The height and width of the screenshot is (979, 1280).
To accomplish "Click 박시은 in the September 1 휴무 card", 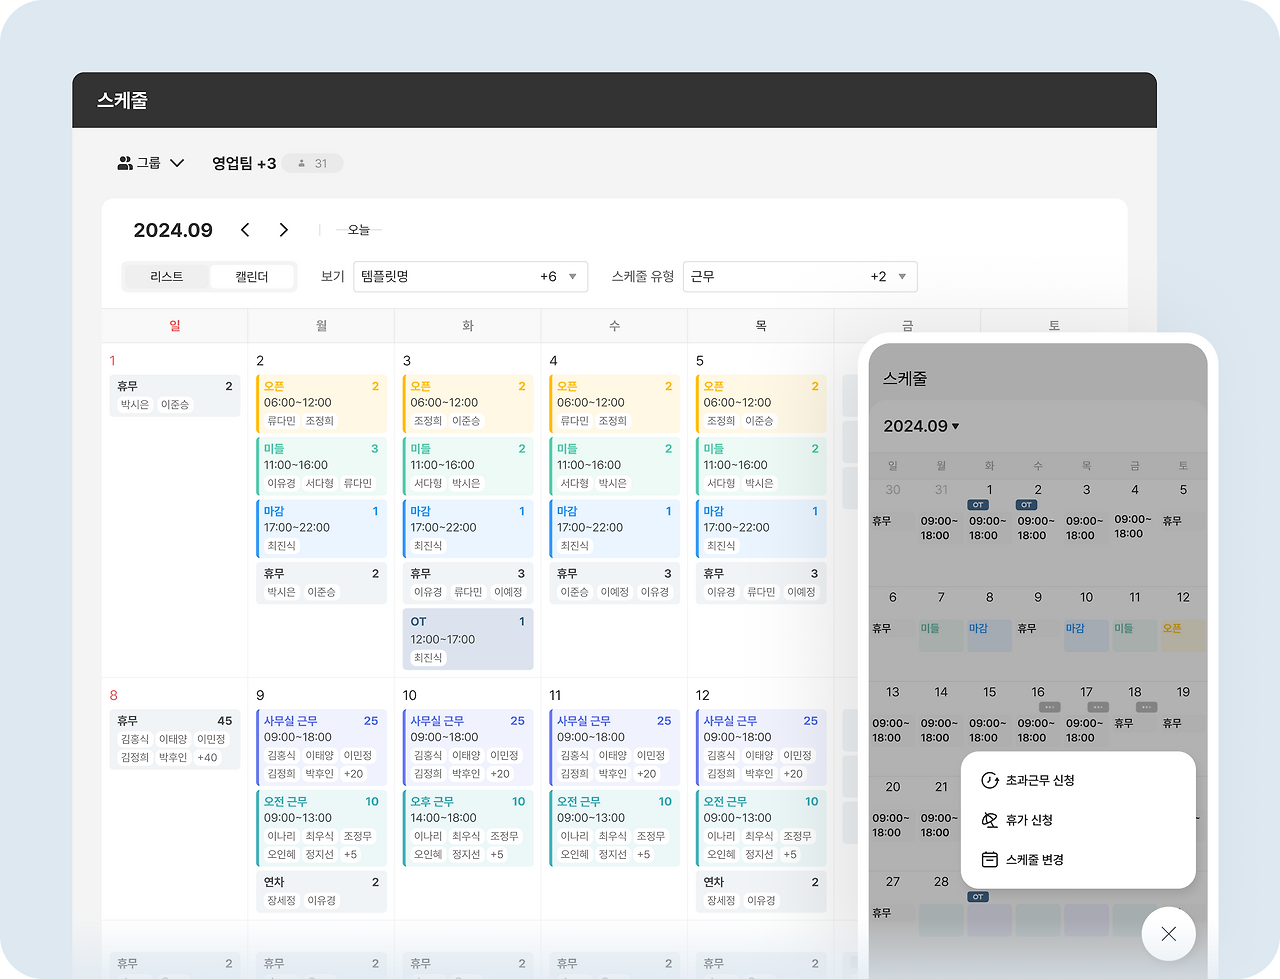I will 135,405.
